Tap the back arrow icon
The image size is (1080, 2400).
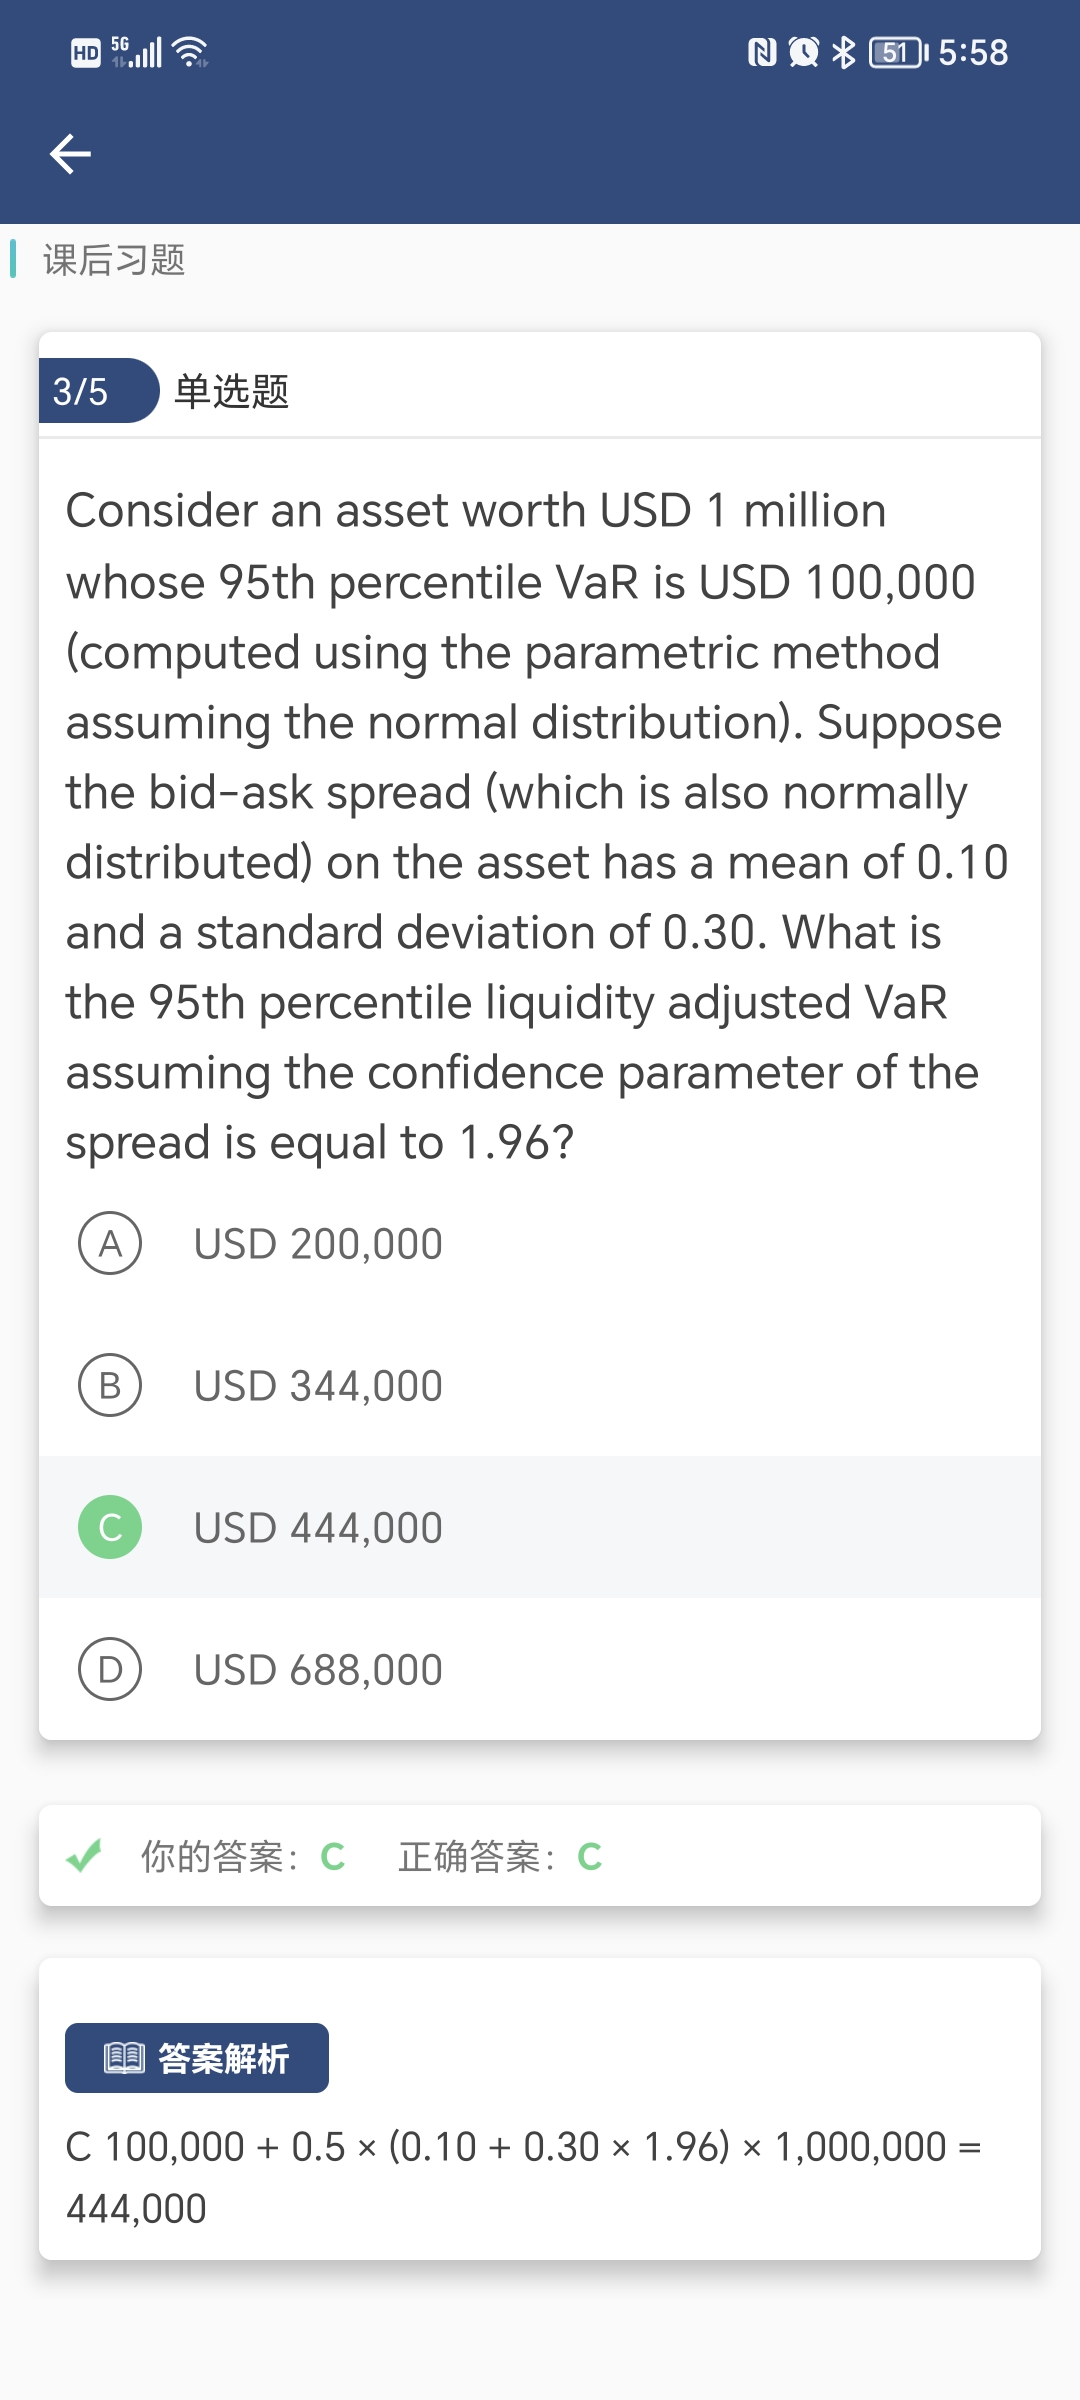(70, 154)
